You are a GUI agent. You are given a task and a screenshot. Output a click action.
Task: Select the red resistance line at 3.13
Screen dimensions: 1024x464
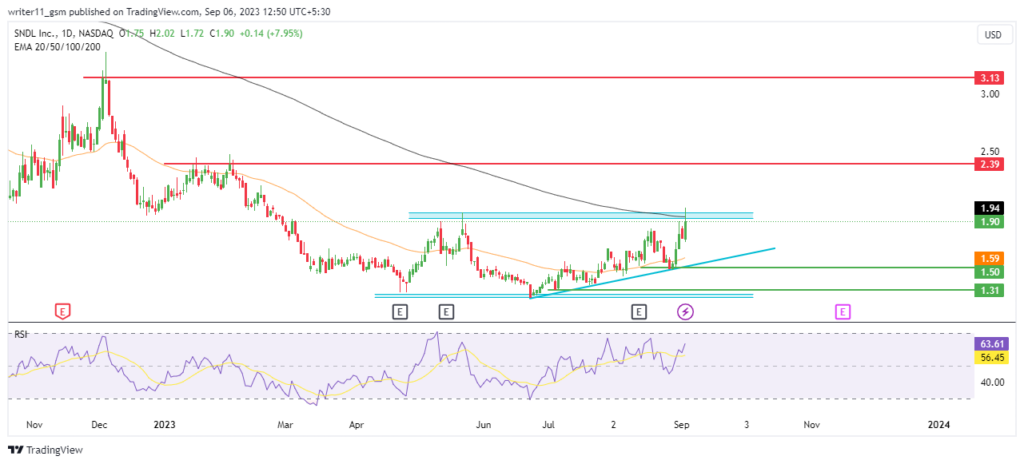click(528, 77)
